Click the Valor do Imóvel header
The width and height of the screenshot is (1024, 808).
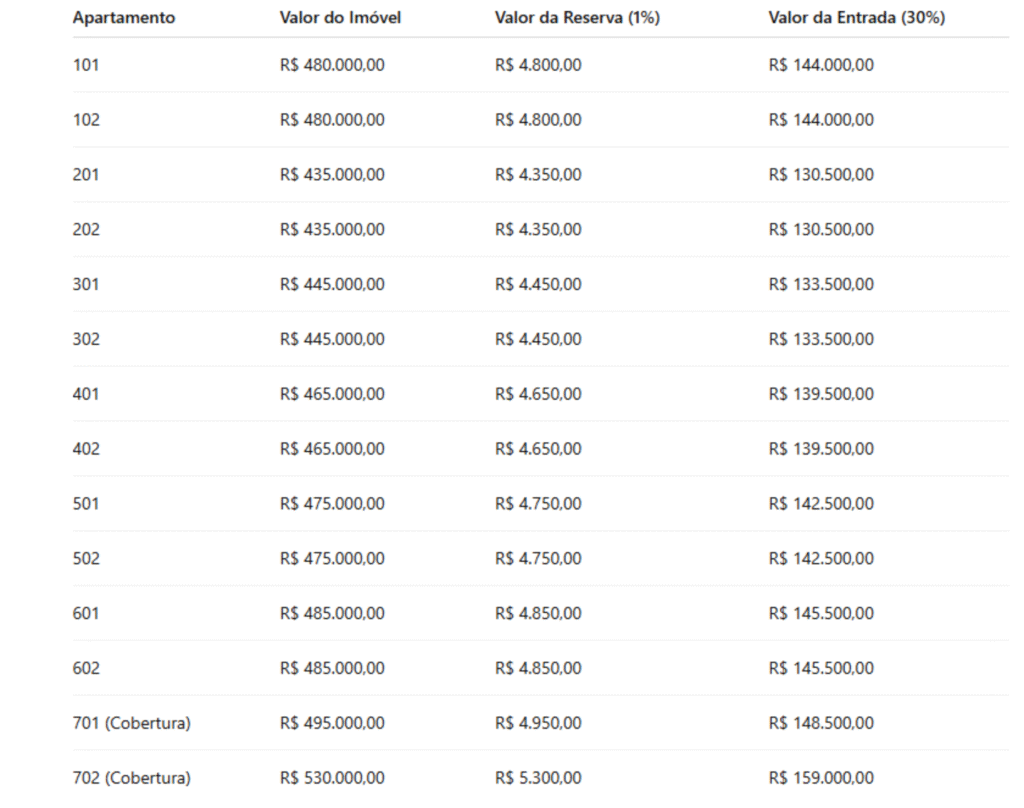click(x=340, y=18)
